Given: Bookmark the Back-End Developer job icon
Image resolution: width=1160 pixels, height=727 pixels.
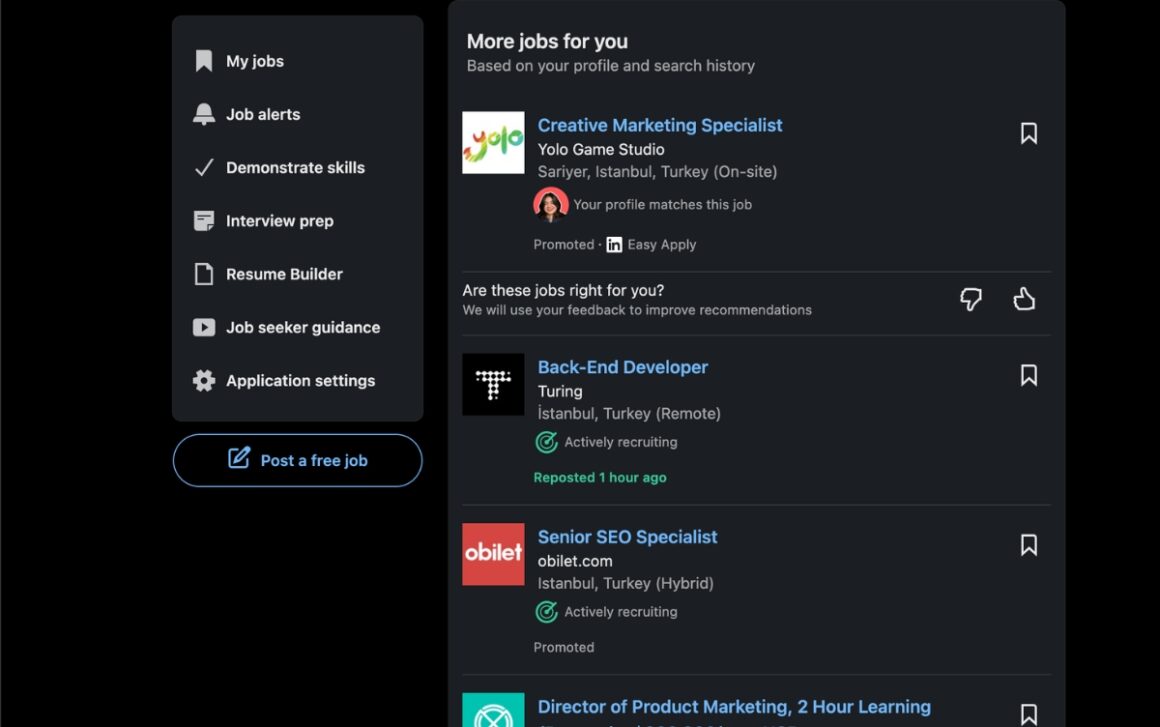Looking at the screenshot, I should click(1028, 375).
